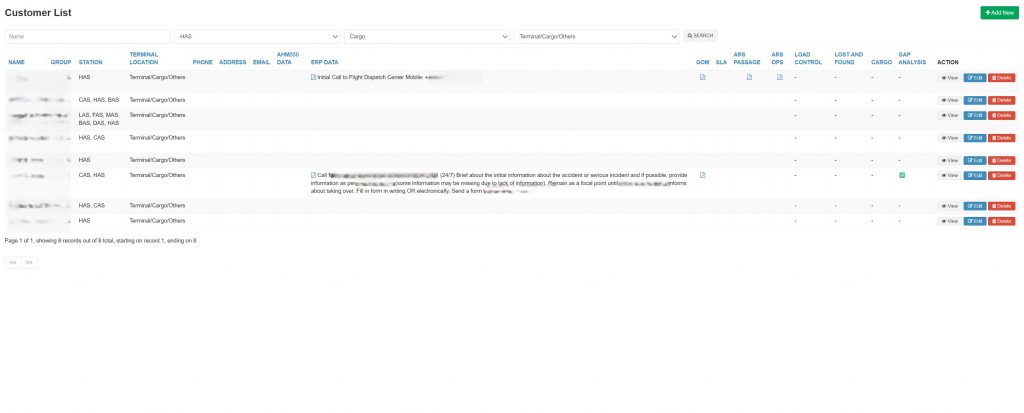Open ERP document icon beside Initial Call text
The width and height of the screenshot is (1024, 413).
click(313, 77)
